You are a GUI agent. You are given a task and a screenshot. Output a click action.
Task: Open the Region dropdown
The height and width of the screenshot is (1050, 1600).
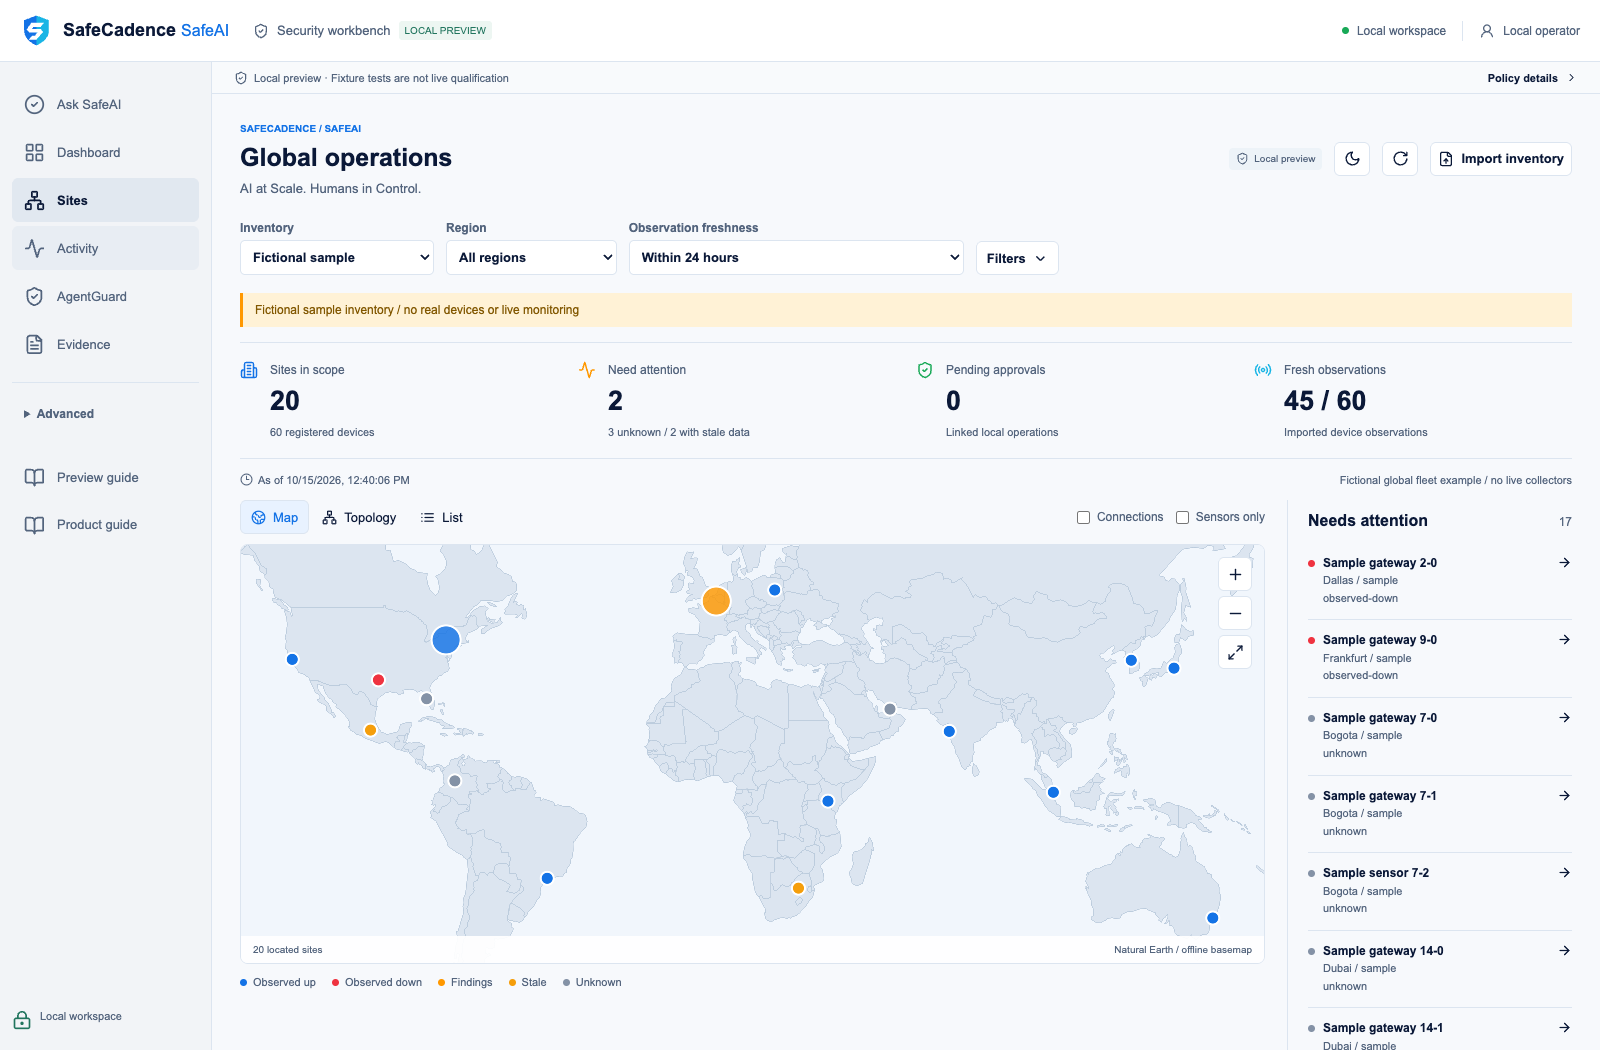(531, 258)
